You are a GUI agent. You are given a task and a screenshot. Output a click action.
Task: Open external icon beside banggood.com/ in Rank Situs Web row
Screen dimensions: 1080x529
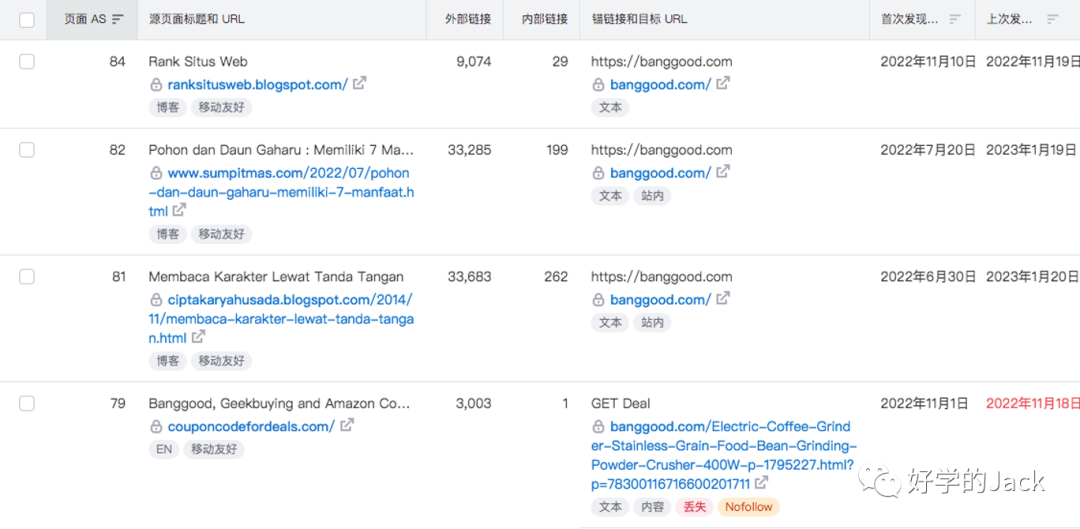723,84
